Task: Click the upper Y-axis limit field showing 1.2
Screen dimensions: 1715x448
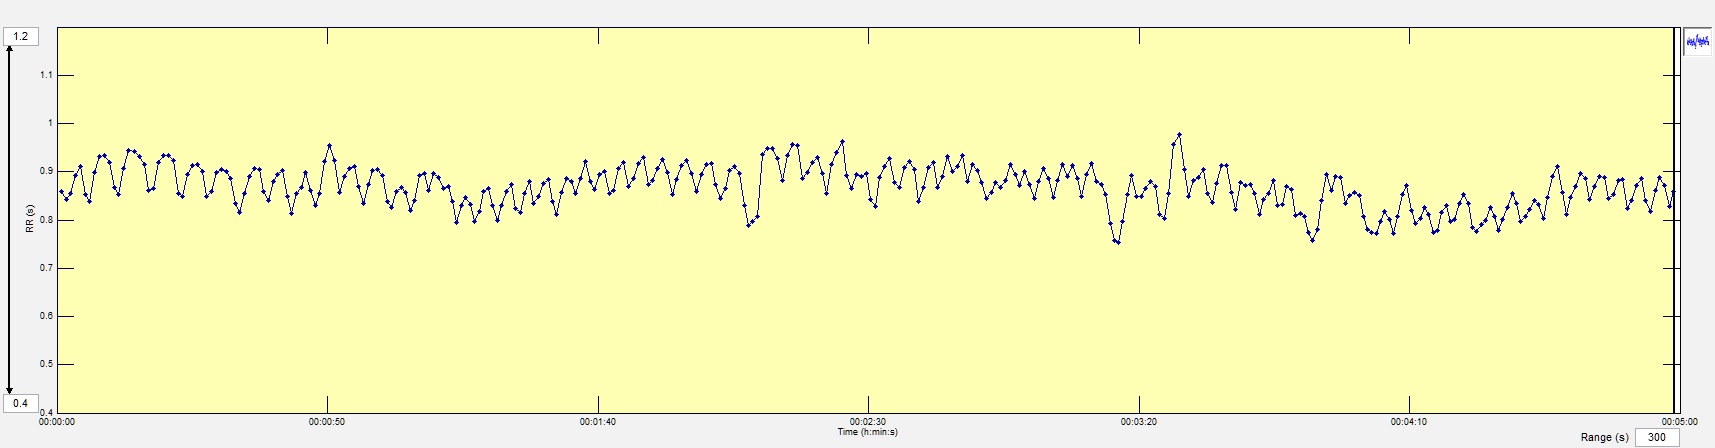Action: (x=21, y=37)
